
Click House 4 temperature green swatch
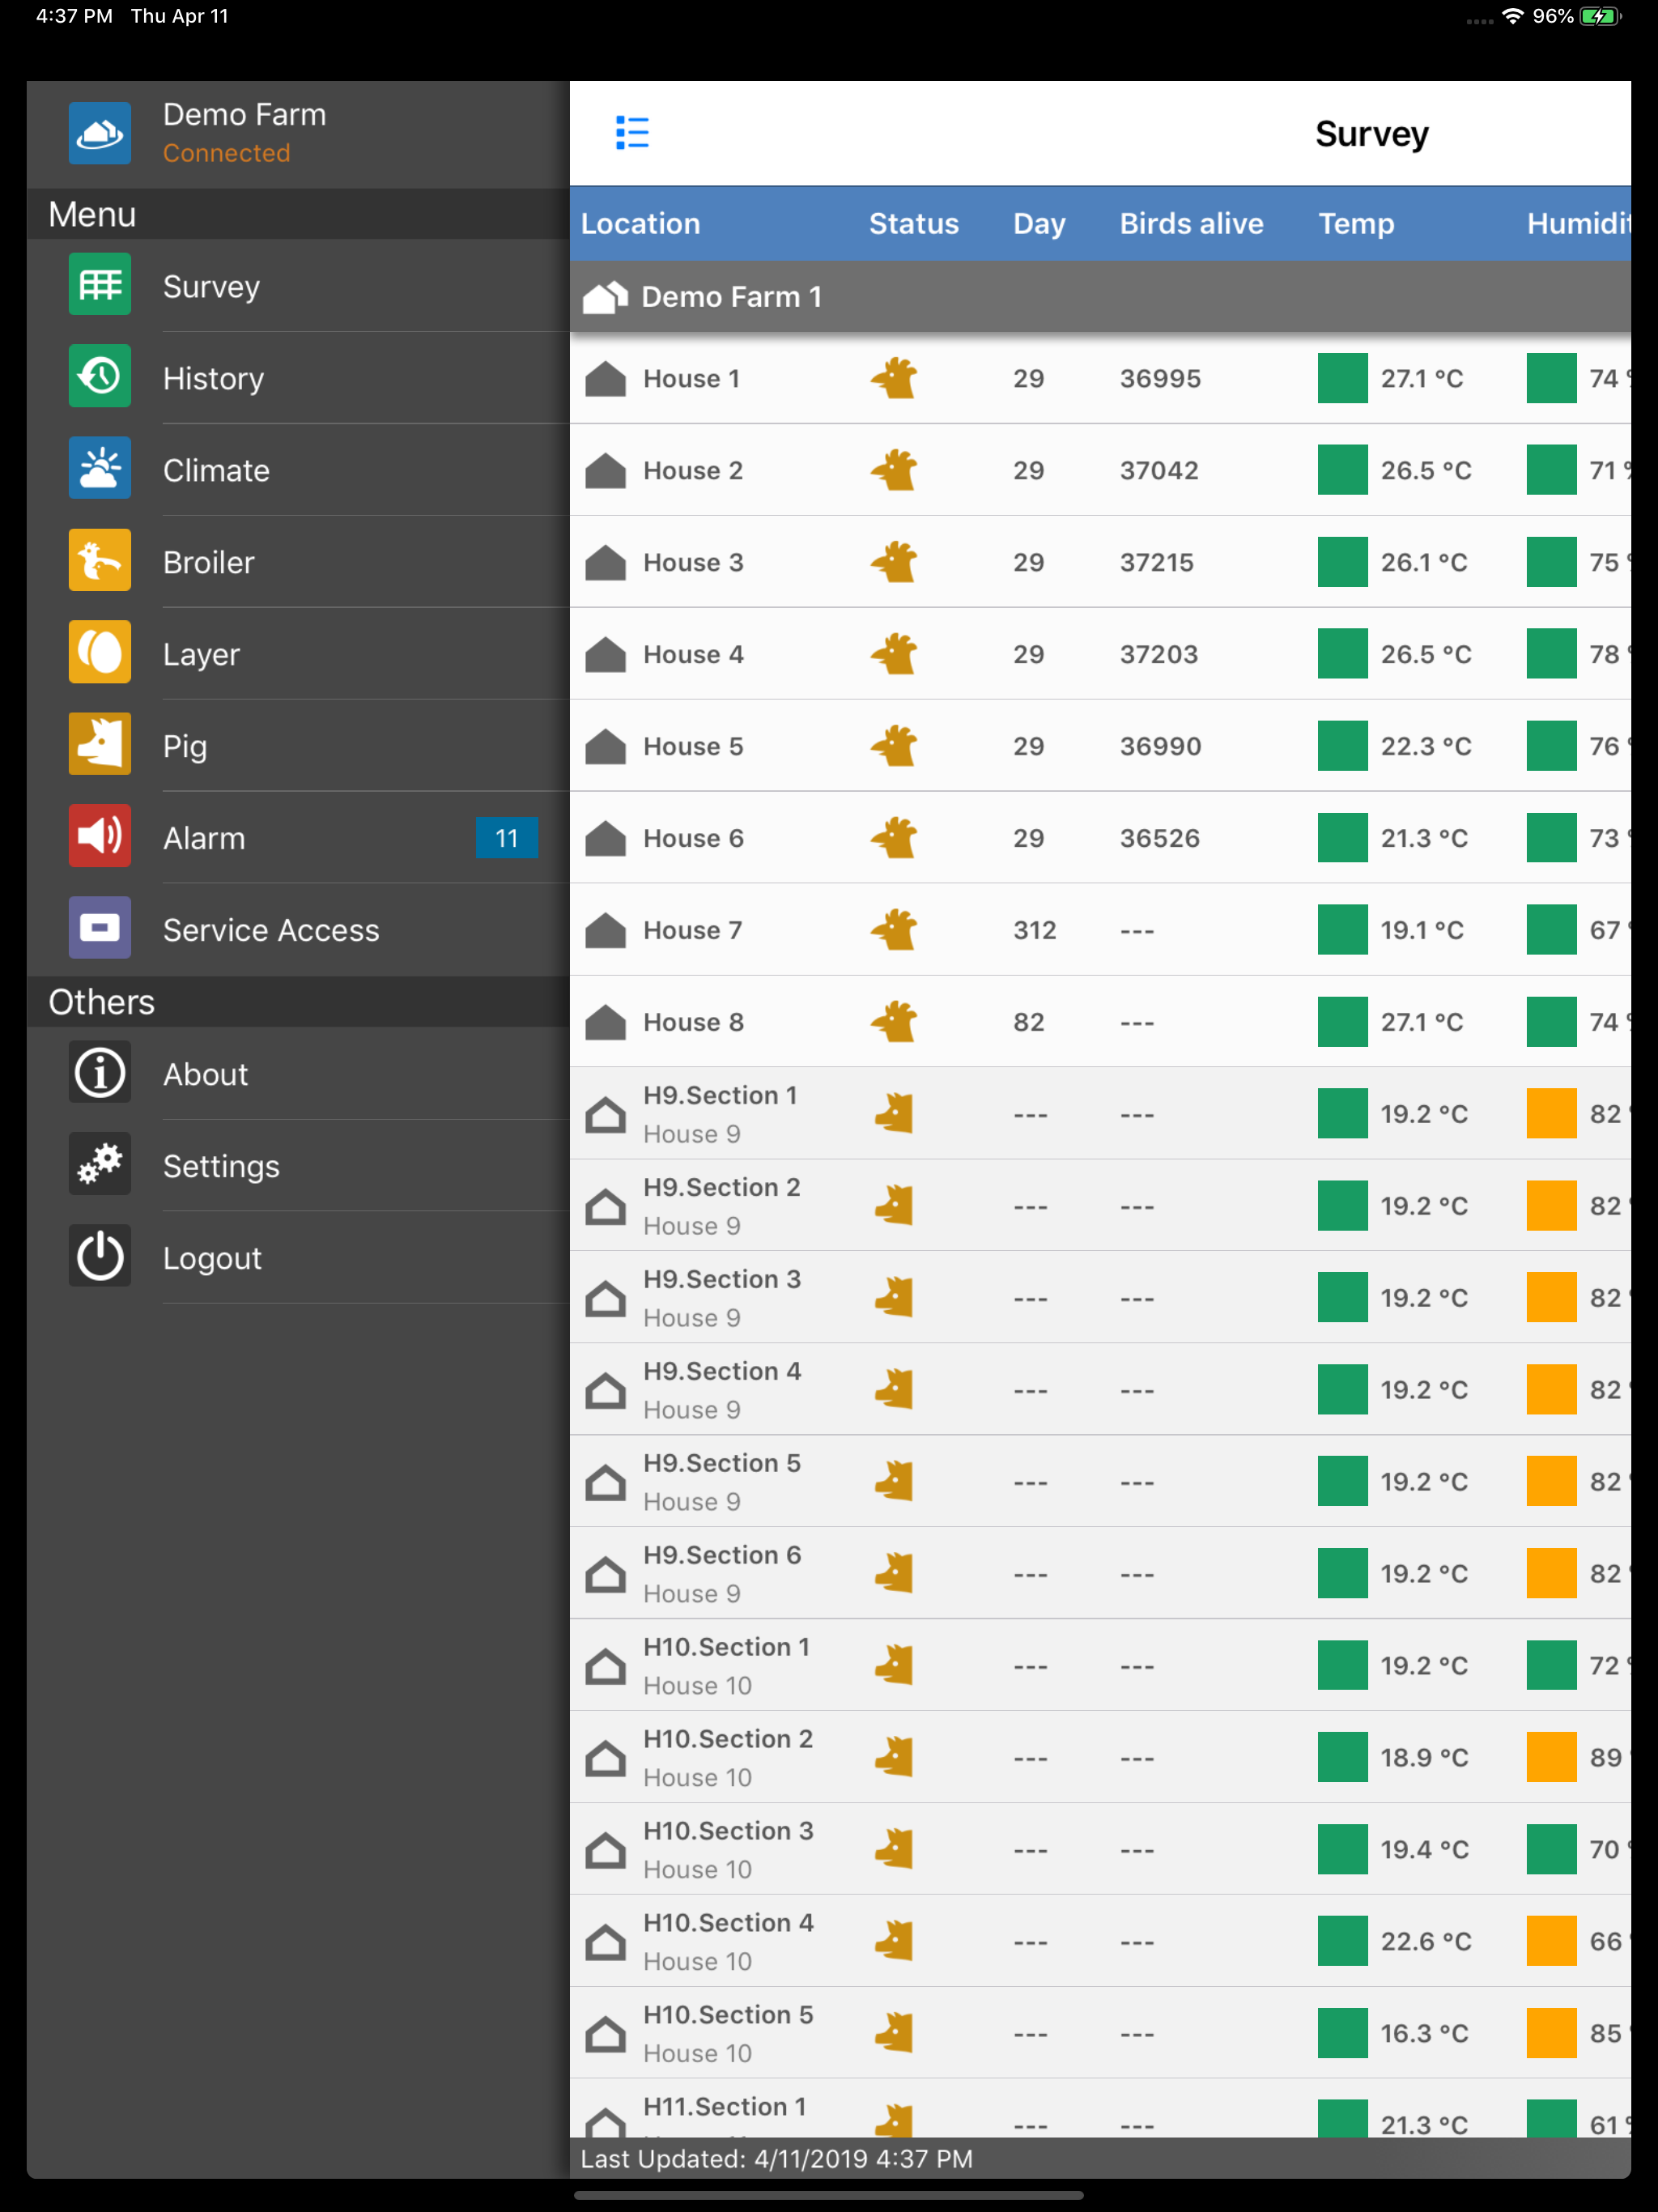[1342, 654]
